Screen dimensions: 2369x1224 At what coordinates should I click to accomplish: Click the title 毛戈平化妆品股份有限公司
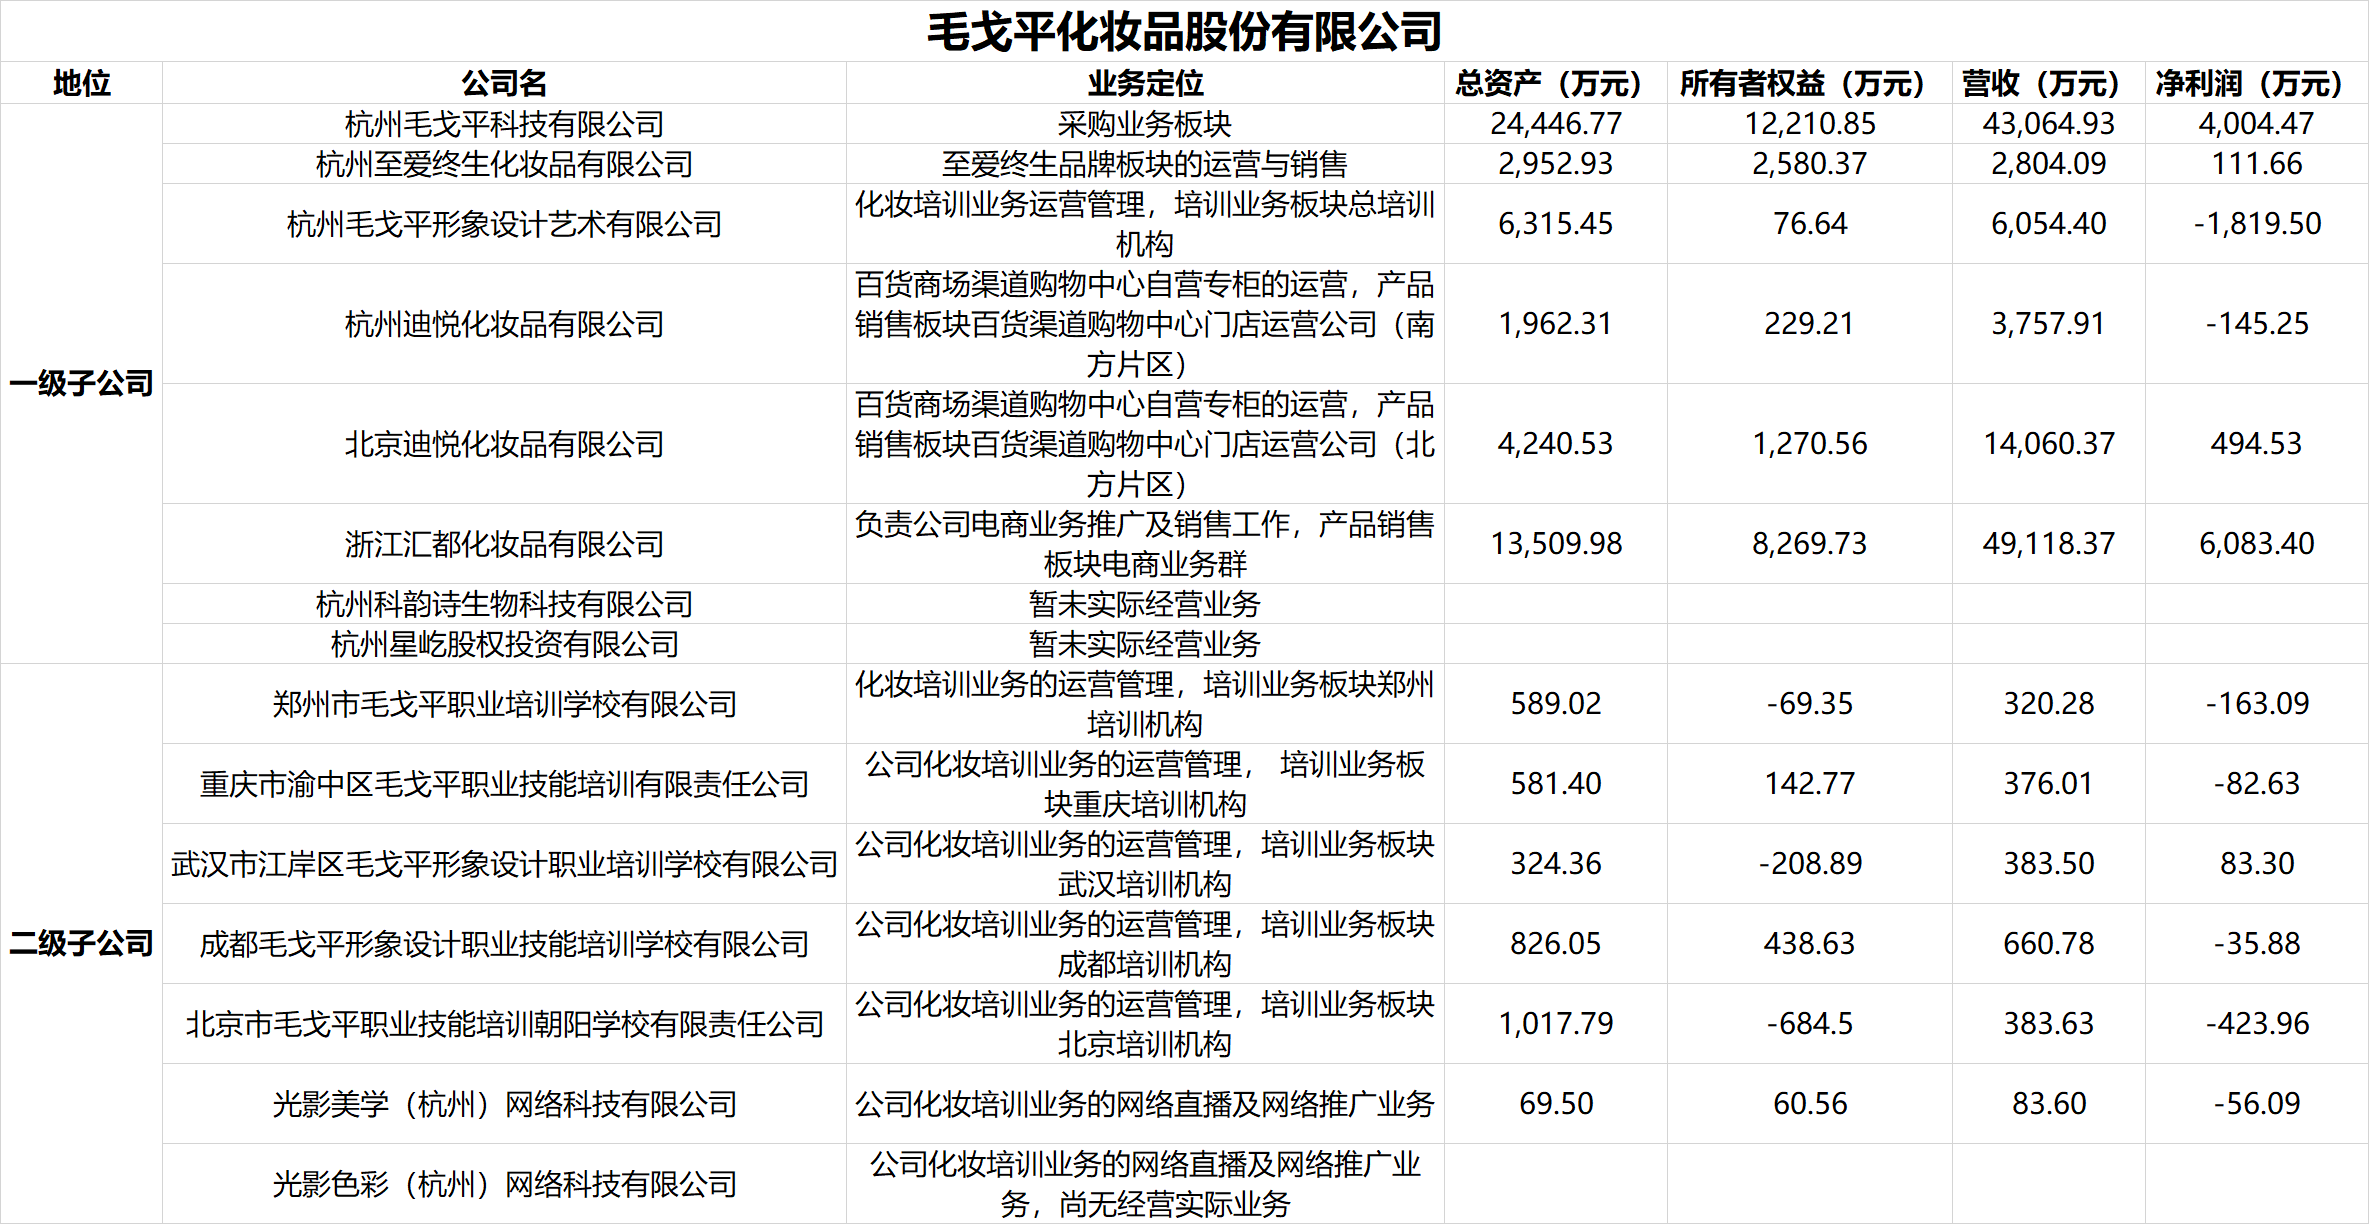(1184, 31)
